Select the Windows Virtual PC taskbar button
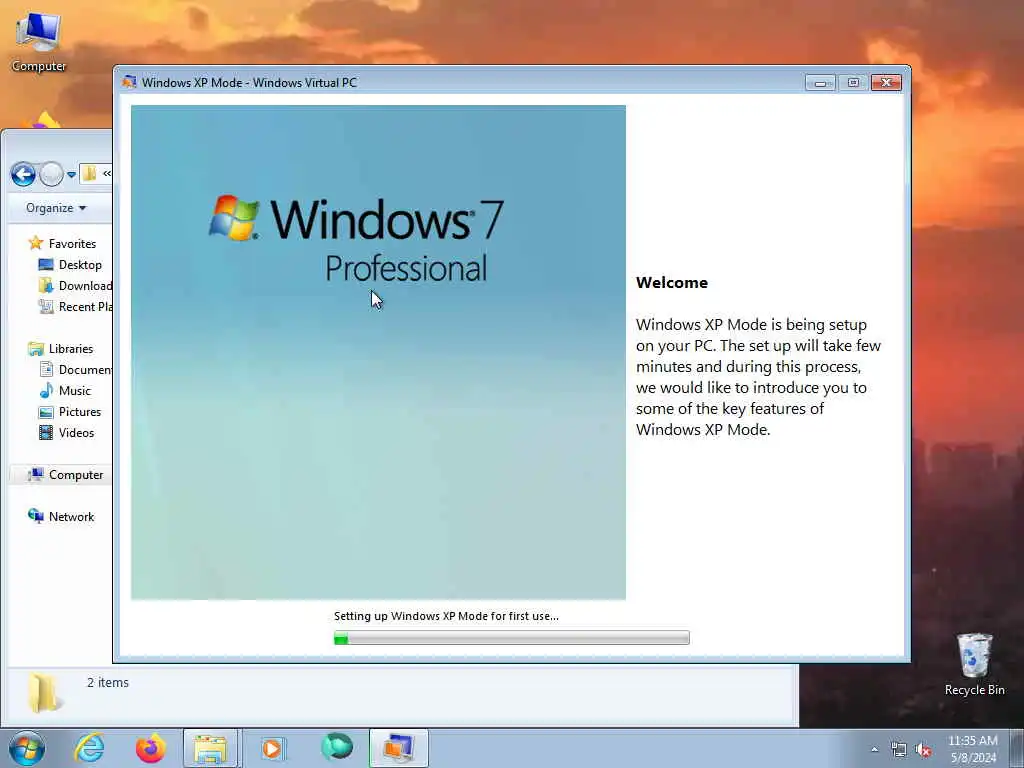1024x768 pixels. [x=398, y=748]
